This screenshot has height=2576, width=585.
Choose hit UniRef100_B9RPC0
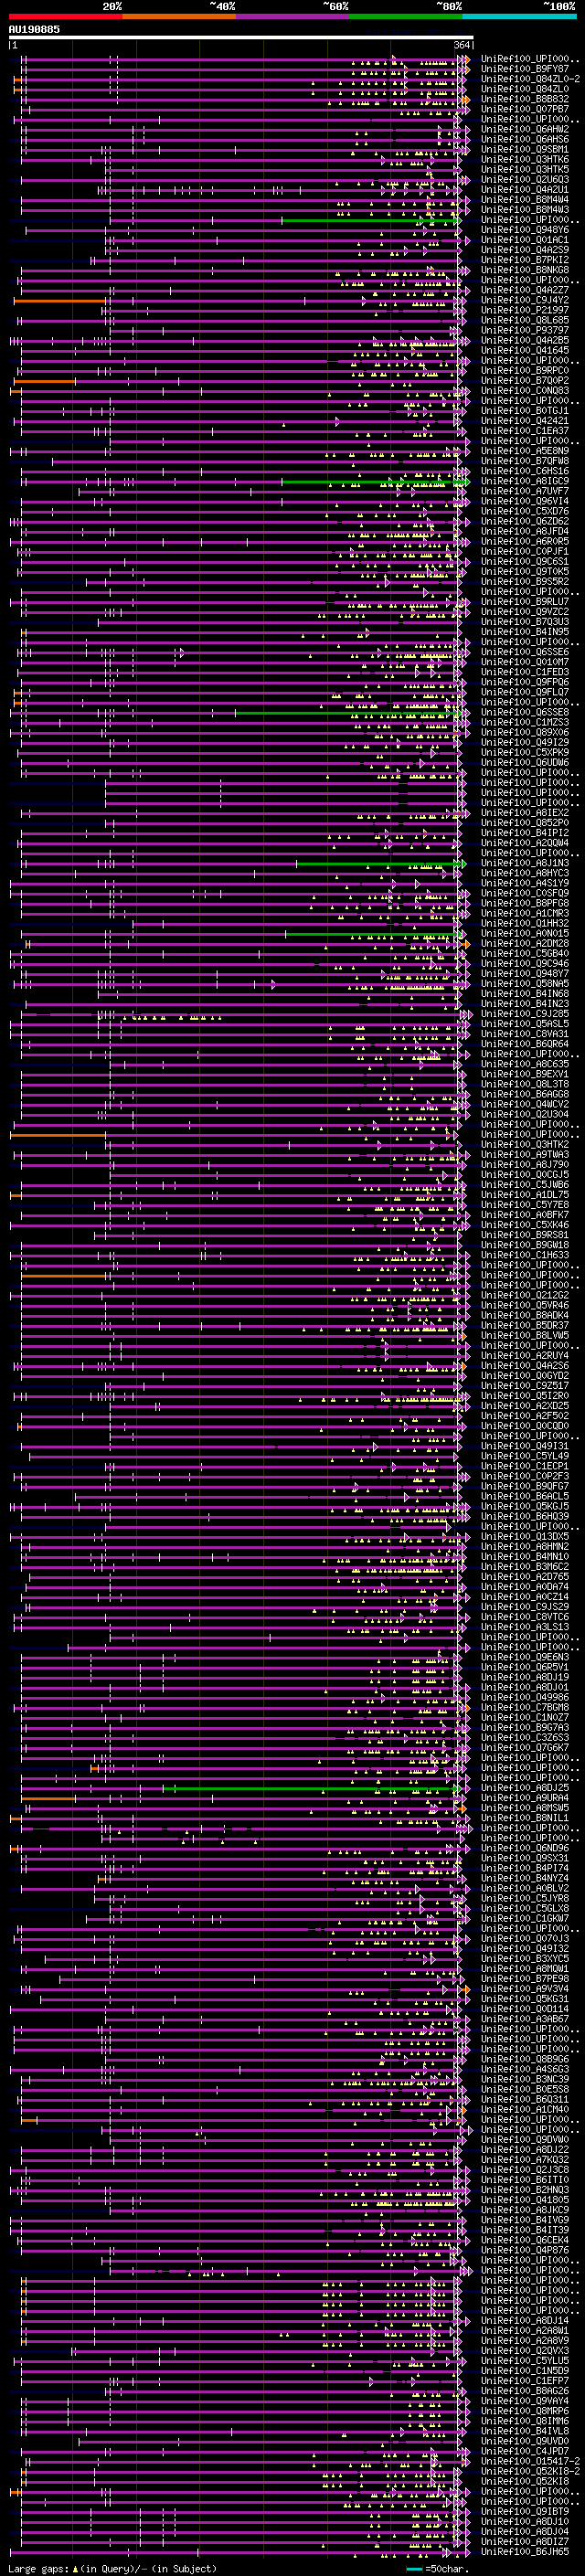click(x=525, y=370)
